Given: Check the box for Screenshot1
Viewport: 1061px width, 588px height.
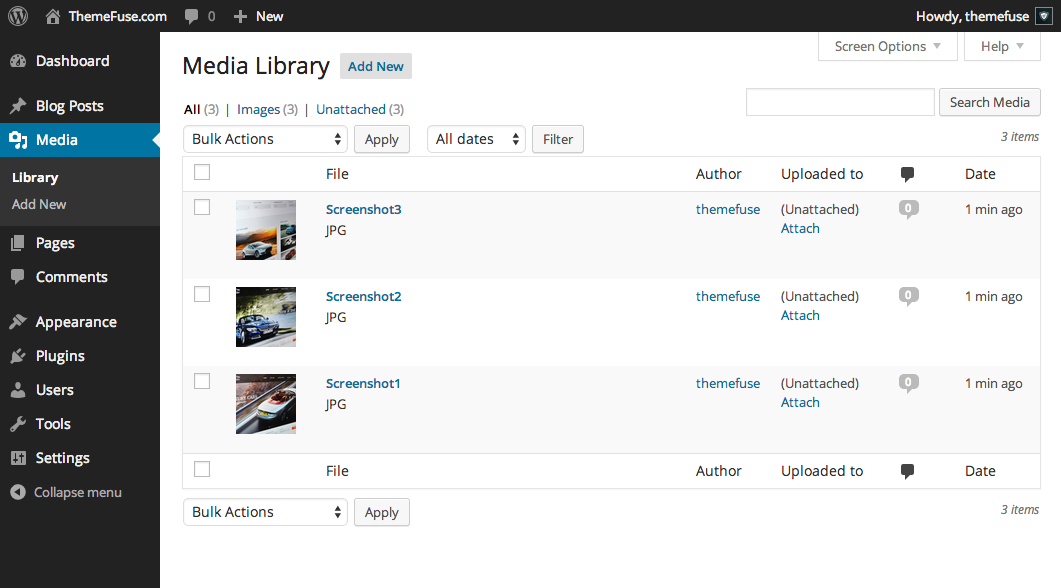Looking at the screenshot, I should (x=202, y=382).
